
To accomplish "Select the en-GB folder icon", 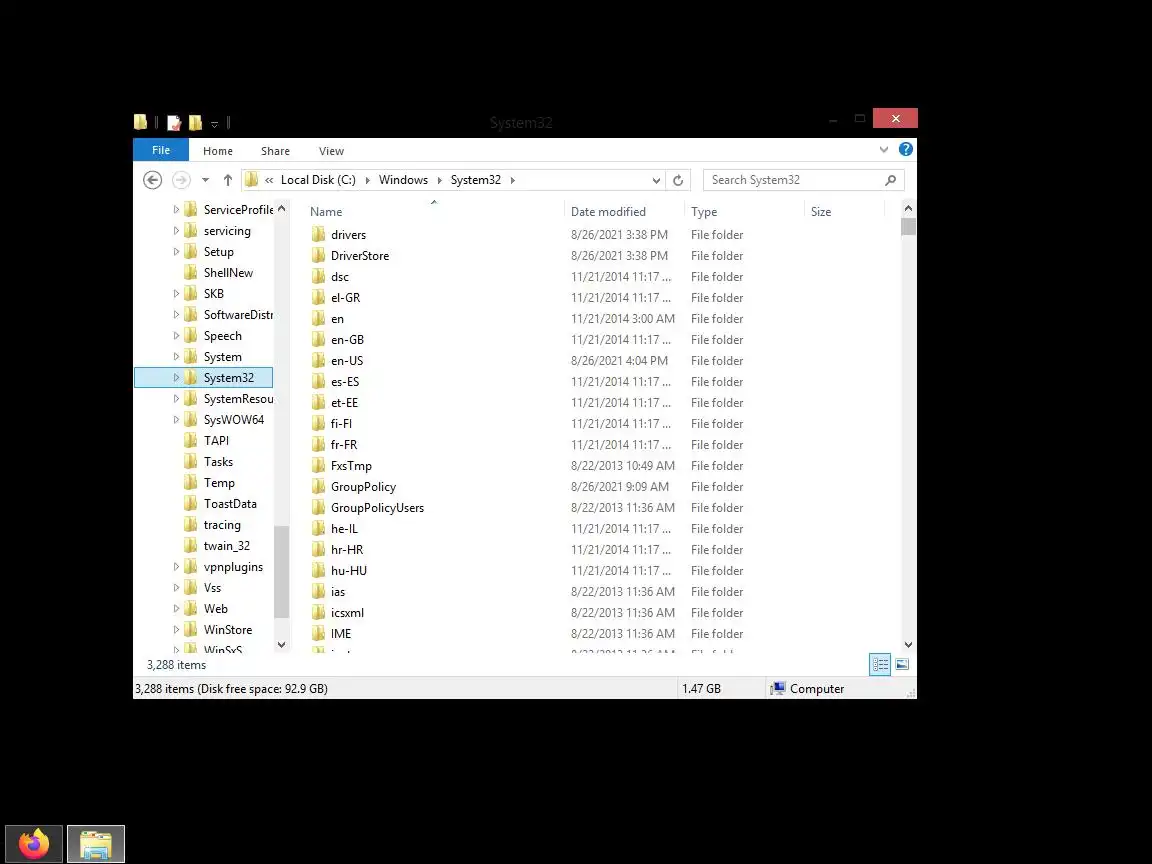I will coord(318,339).
